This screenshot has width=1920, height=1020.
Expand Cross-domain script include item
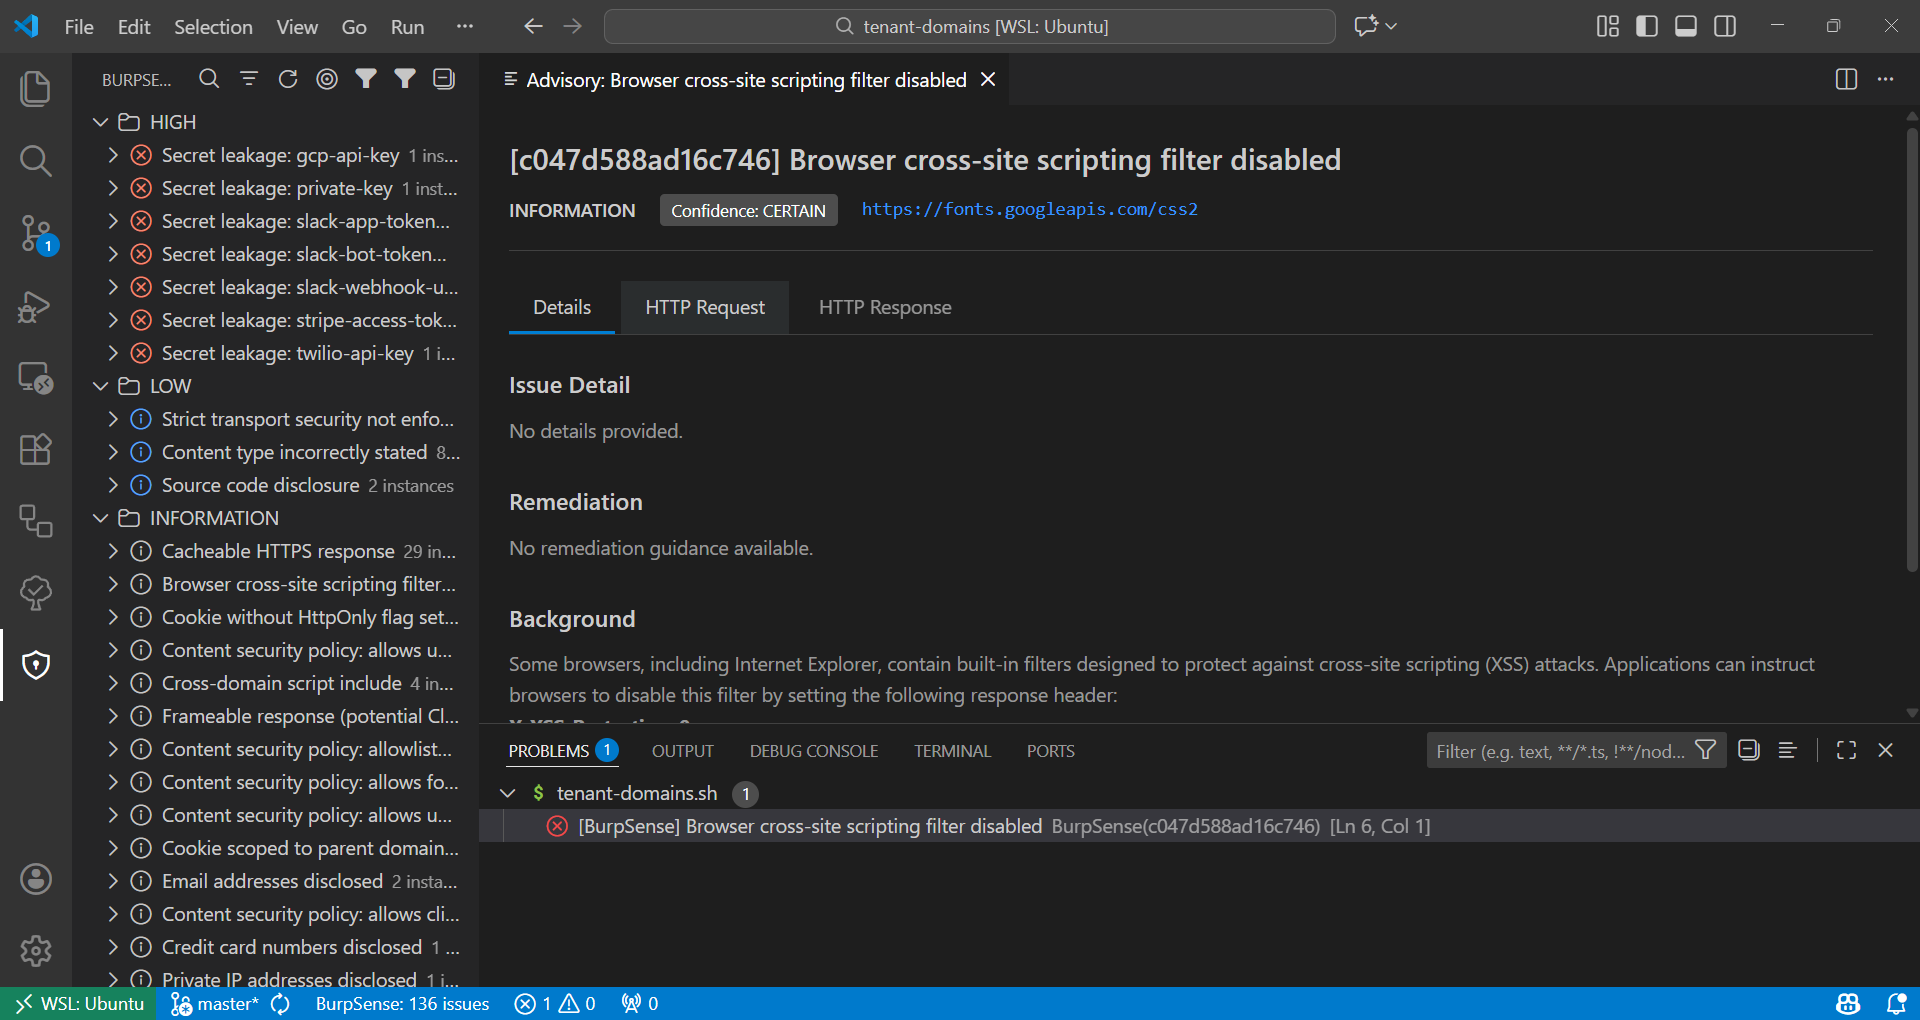click(113, 683)
